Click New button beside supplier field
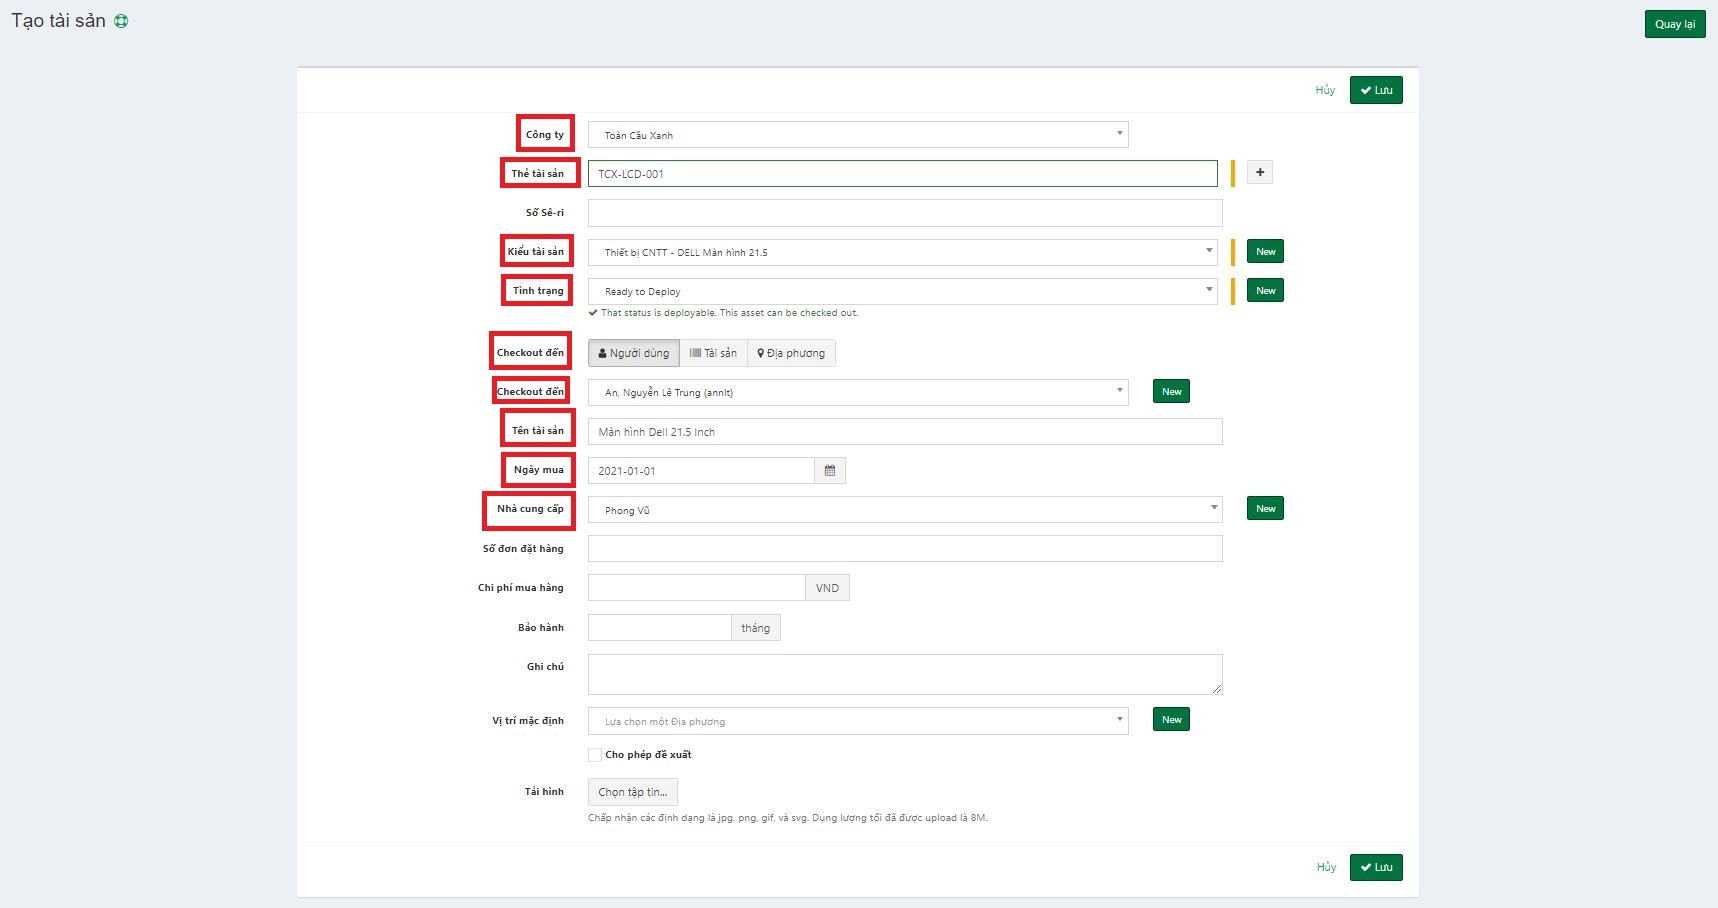Image resolution: width=1718 pixels, height=908 pixels. [1265, 509]
